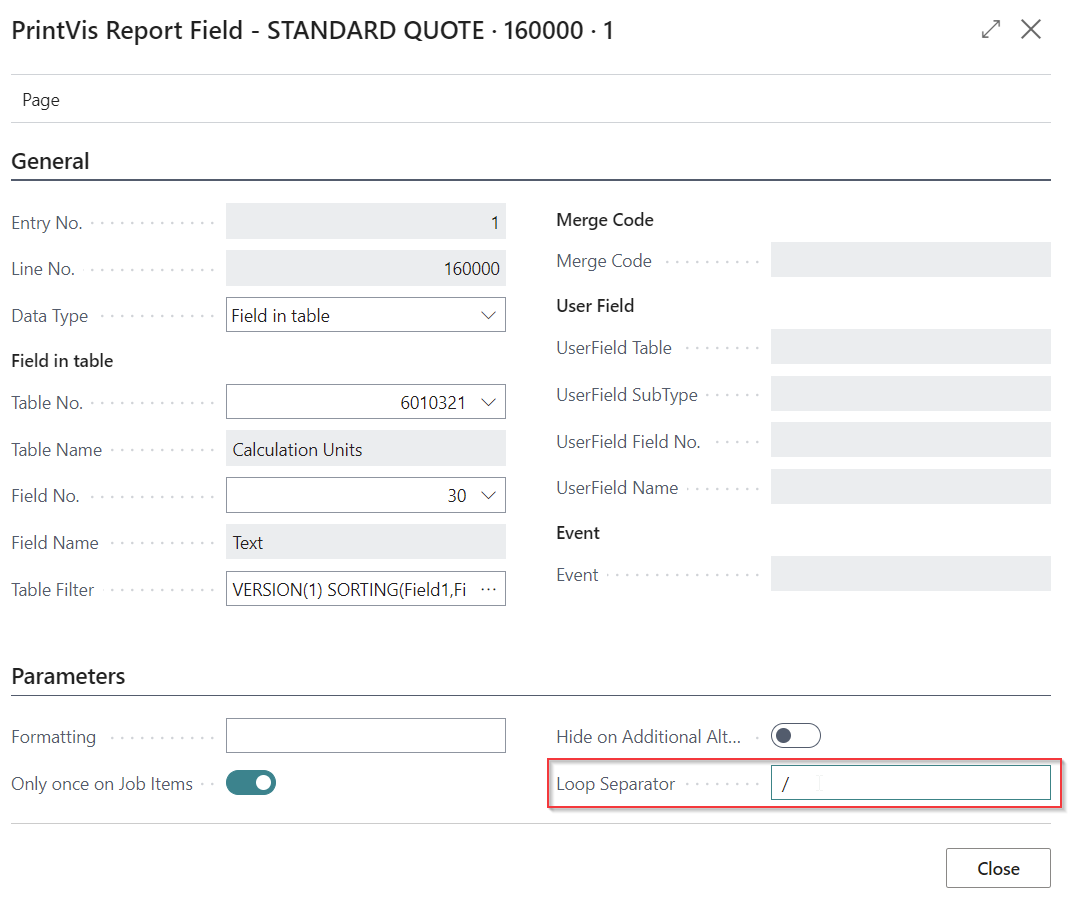Open the Field No. dropdown arrow
Image resolution: width=1069 pixels, height=904 pixels.
(488, 495)
